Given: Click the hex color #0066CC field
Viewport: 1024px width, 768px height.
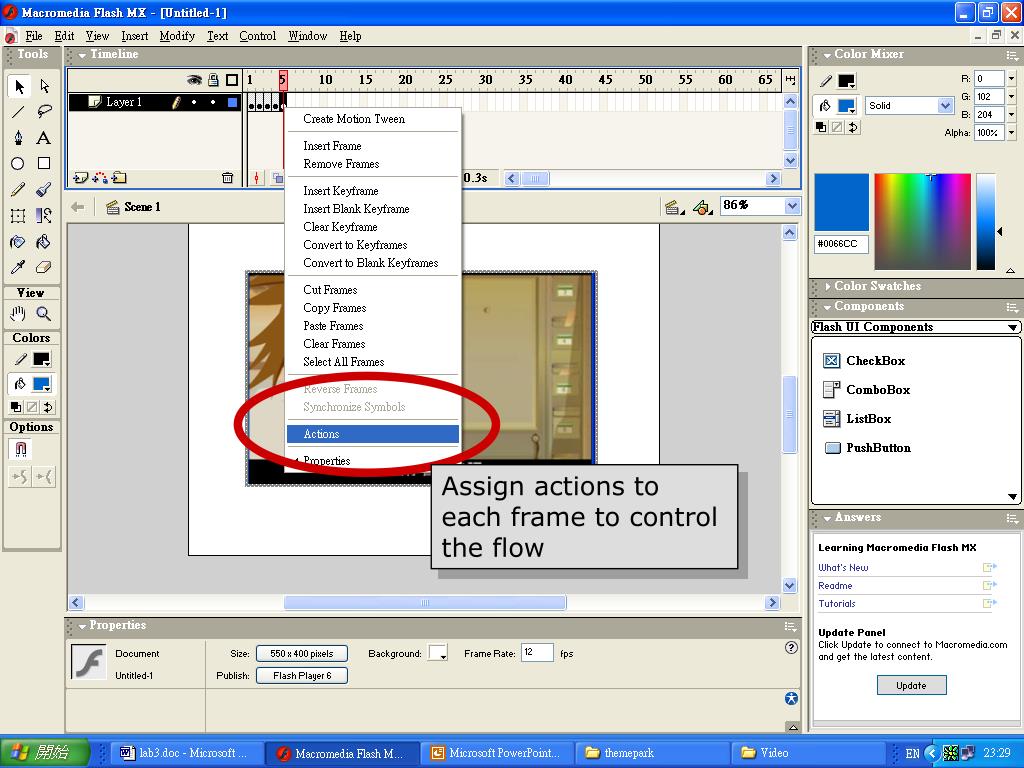Looking at the screenshot, I should point(841,244).
